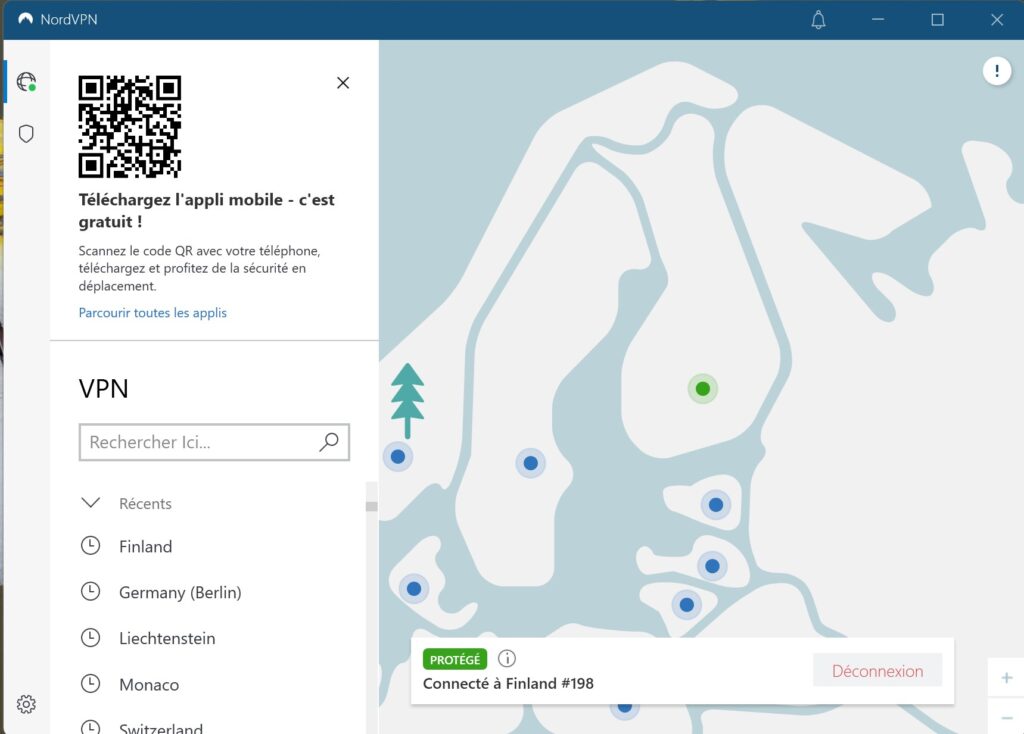The image size is (1024, 734).
Task: Click the "Connecté à Finland #198" status text
Action: [x=508, y=684]
